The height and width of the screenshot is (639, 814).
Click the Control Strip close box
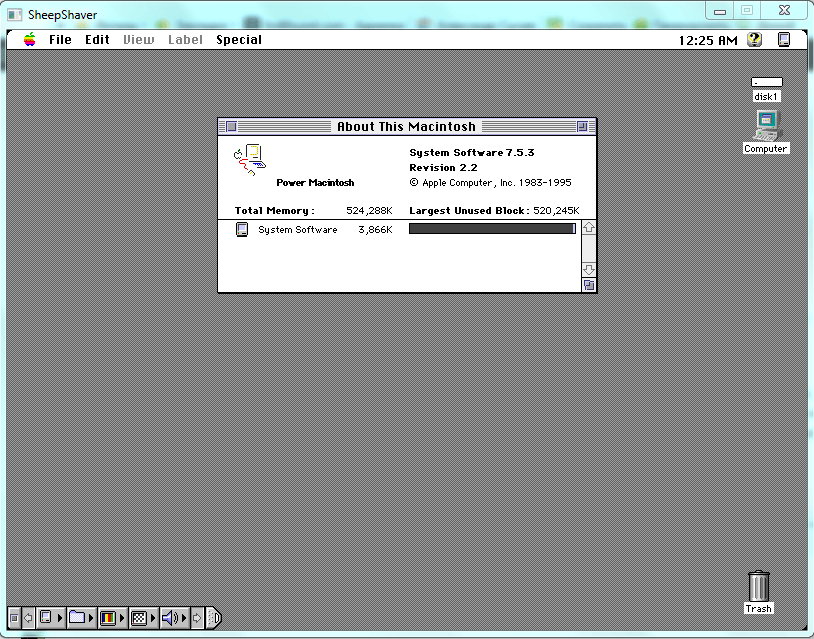point(14,618)
